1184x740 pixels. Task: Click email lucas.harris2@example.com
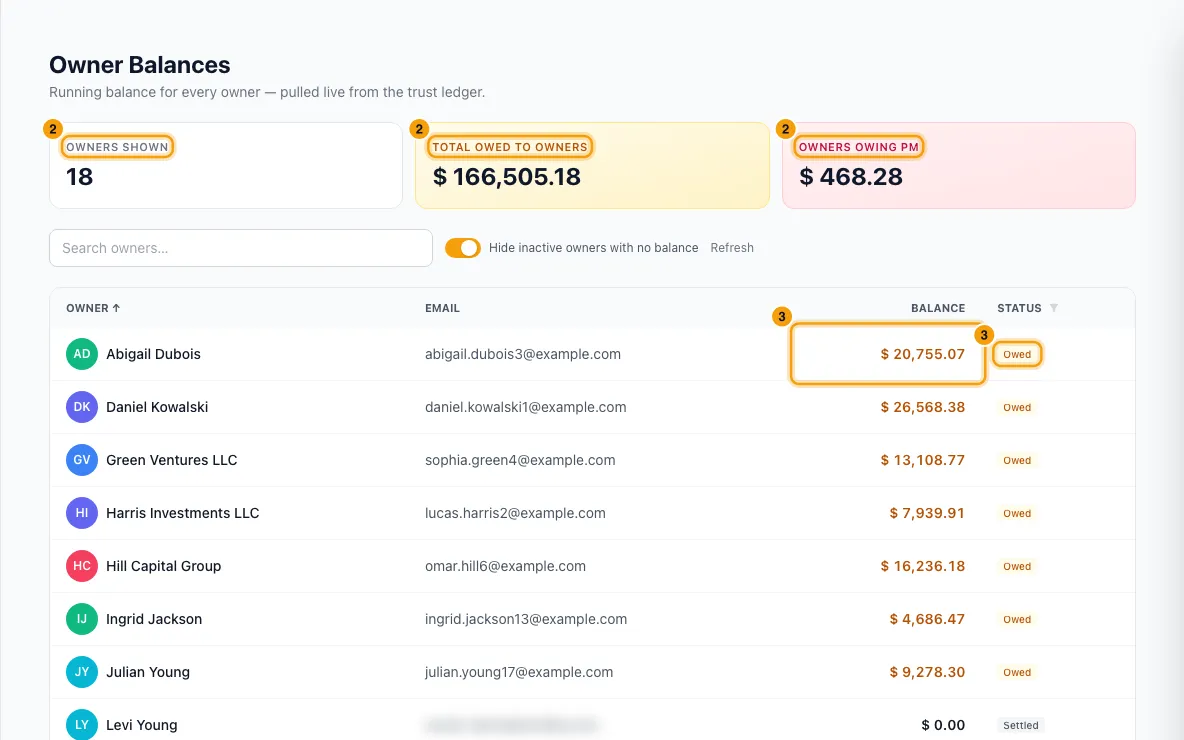coord(515,513)
